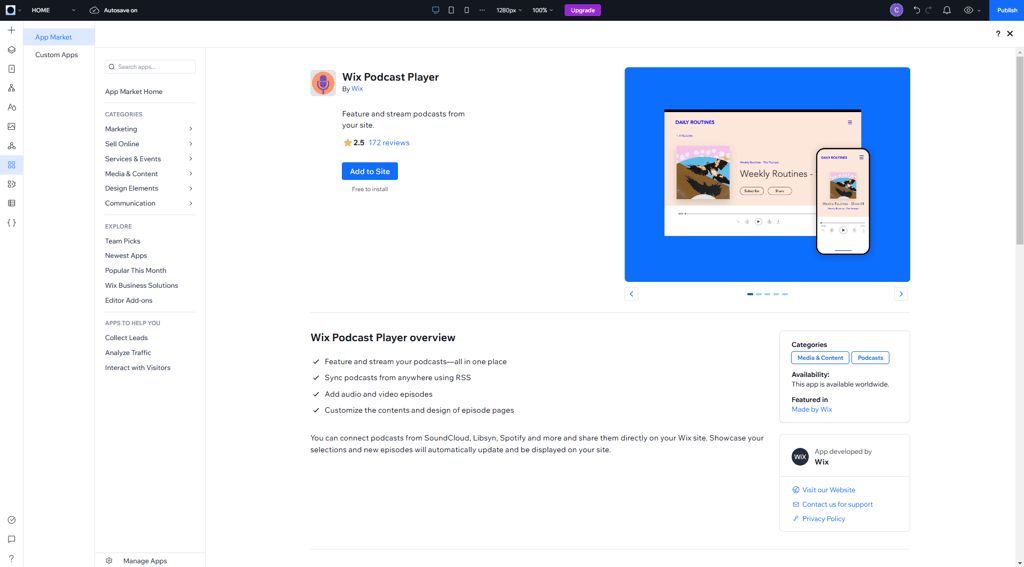Click Contact us for support link

pos(837,504)
